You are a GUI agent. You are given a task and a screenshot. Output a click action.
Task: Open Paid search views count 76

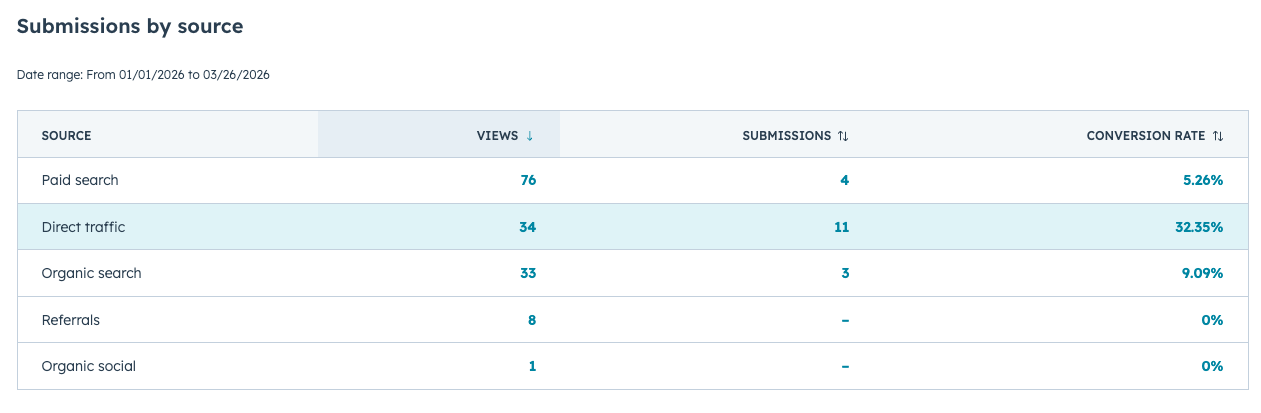pyautogui.click(x=528, y=181)
